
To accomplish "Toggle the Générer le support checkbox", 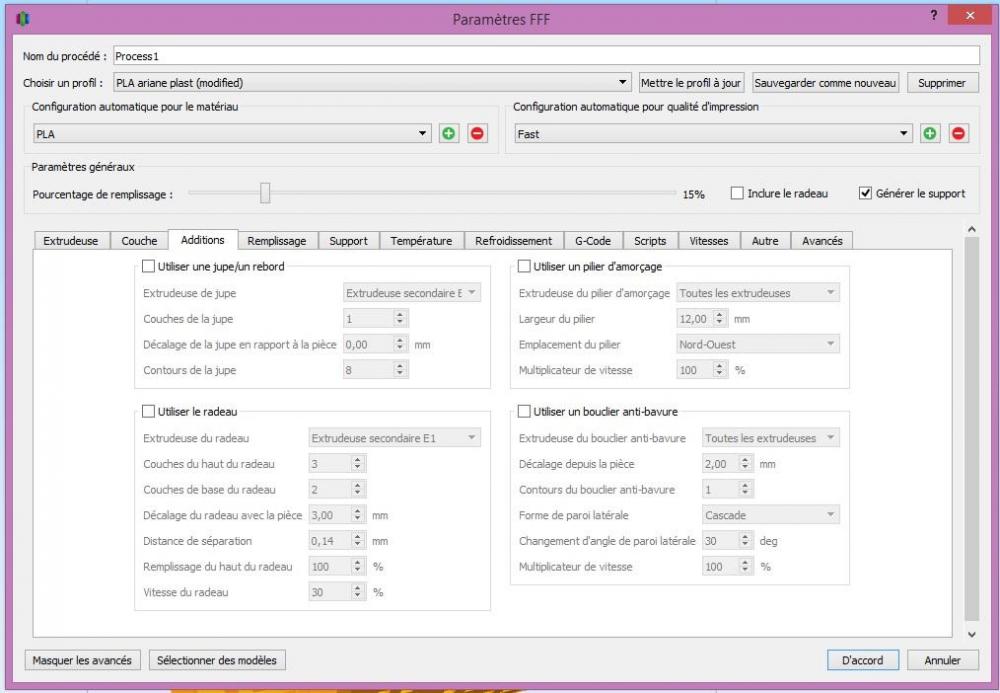I will 865,193.
